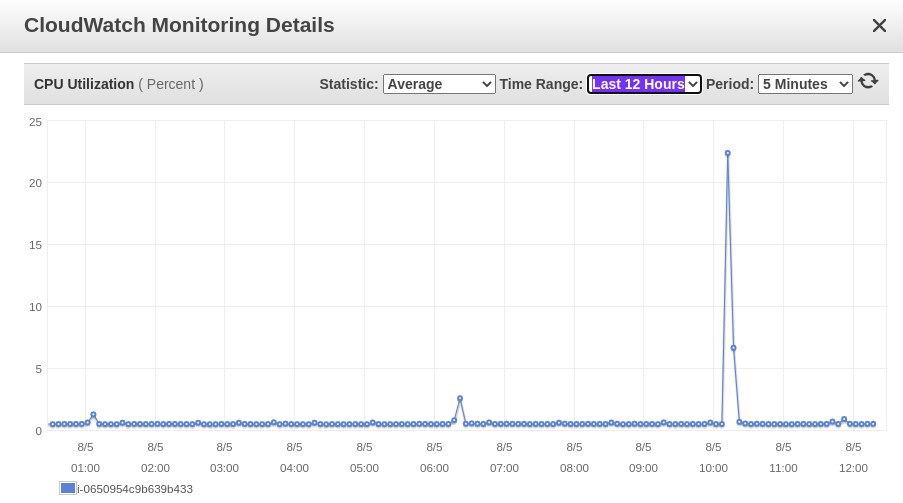Click the ( Percent ) unit text
The image size is (903, 503).
coord(171,84)
